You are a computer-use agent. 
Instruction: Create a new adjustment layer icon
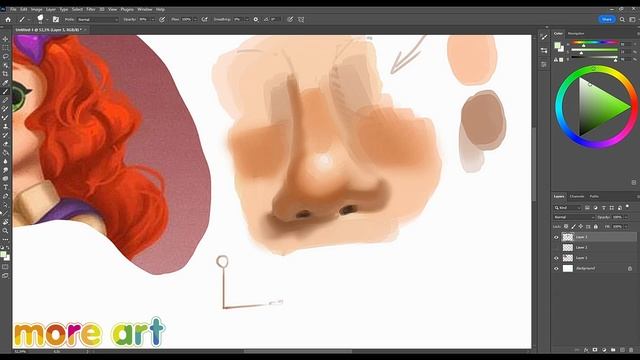(604, 350)
